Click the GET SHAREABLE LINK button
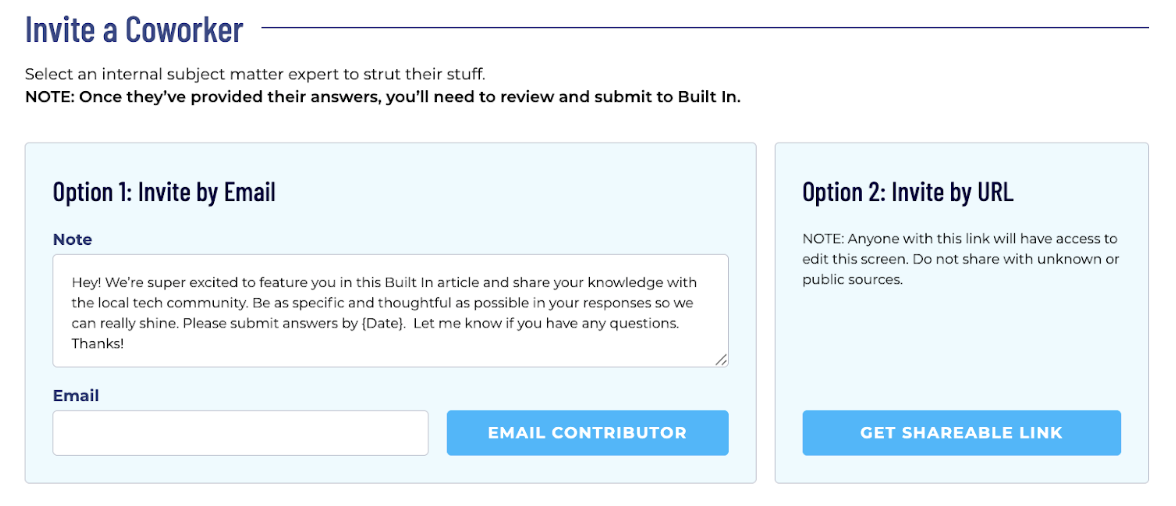 click(962, 433)
